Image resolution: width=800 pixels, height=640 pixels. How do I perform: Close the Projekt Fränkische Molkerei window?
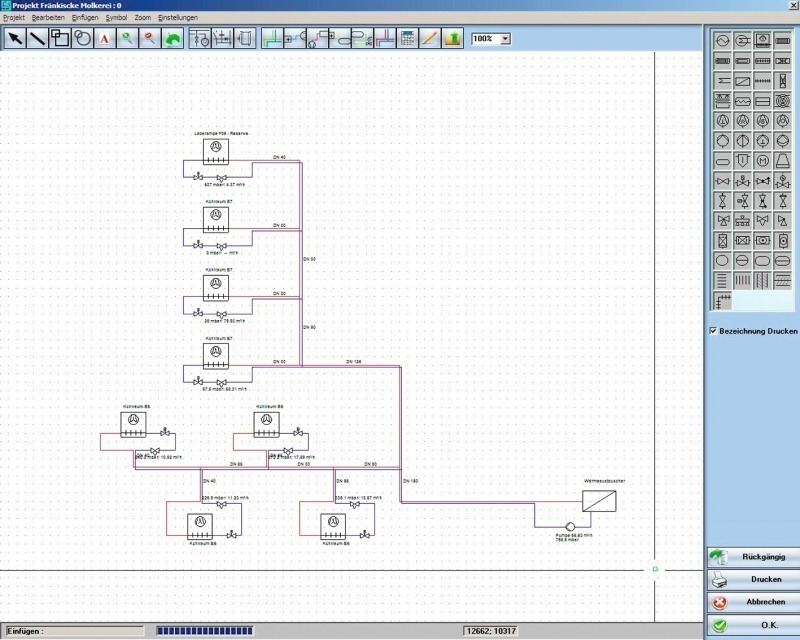coord(794,5)
